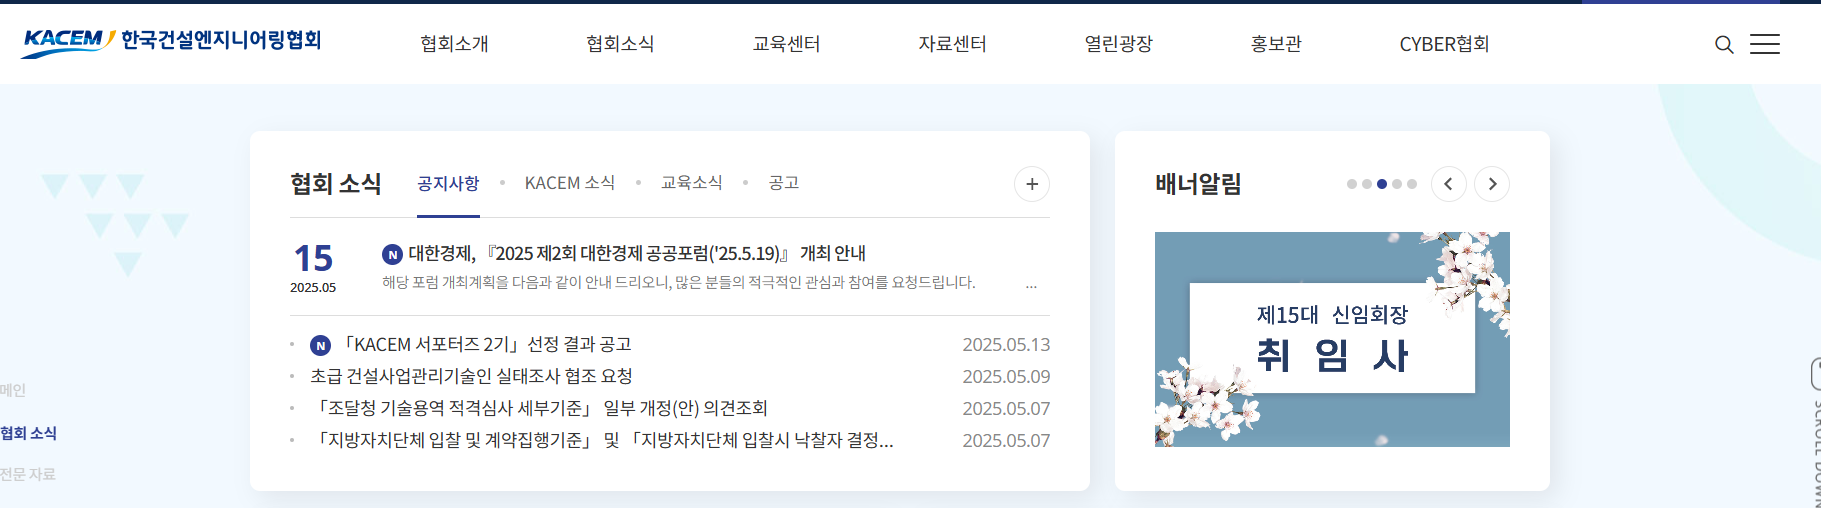1821x508 pixels.
Task: Select the first banner pagination dot
Action: coord(1352,184)
